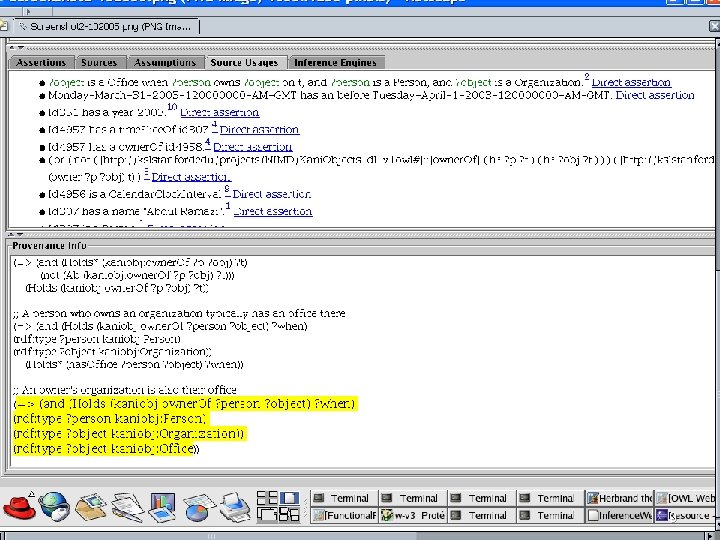Click footnote 8 after CalendarClockInterval
The width and height of the screenshot is (720, 540).
point(227,189)
